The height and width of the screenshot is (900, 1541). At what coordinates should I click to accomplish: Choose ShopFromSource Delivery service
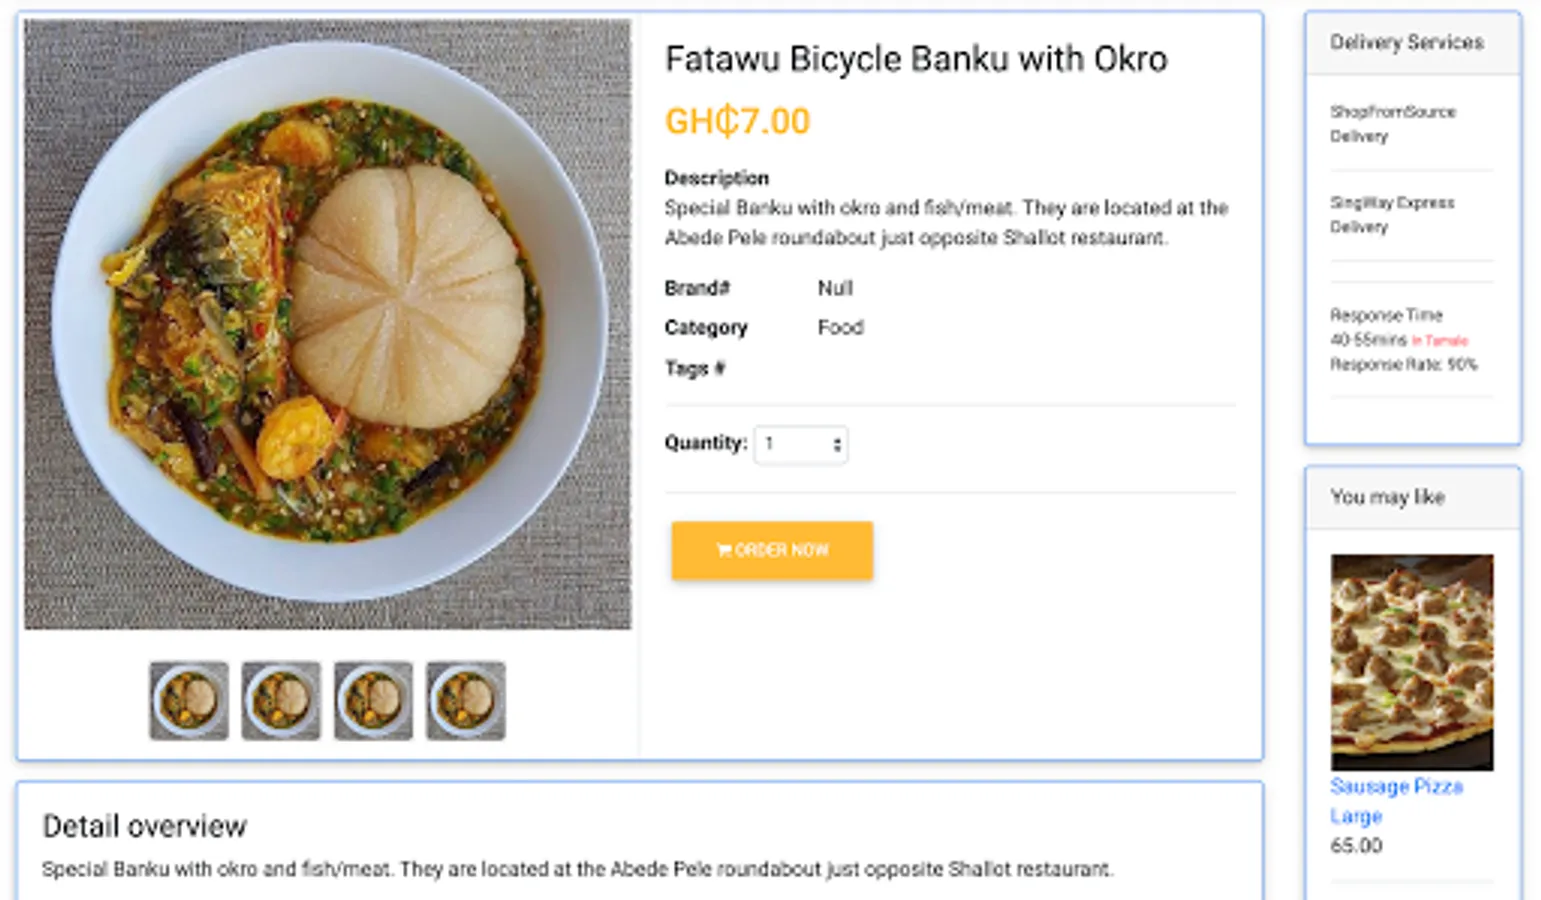click(x=1392, y=124)
